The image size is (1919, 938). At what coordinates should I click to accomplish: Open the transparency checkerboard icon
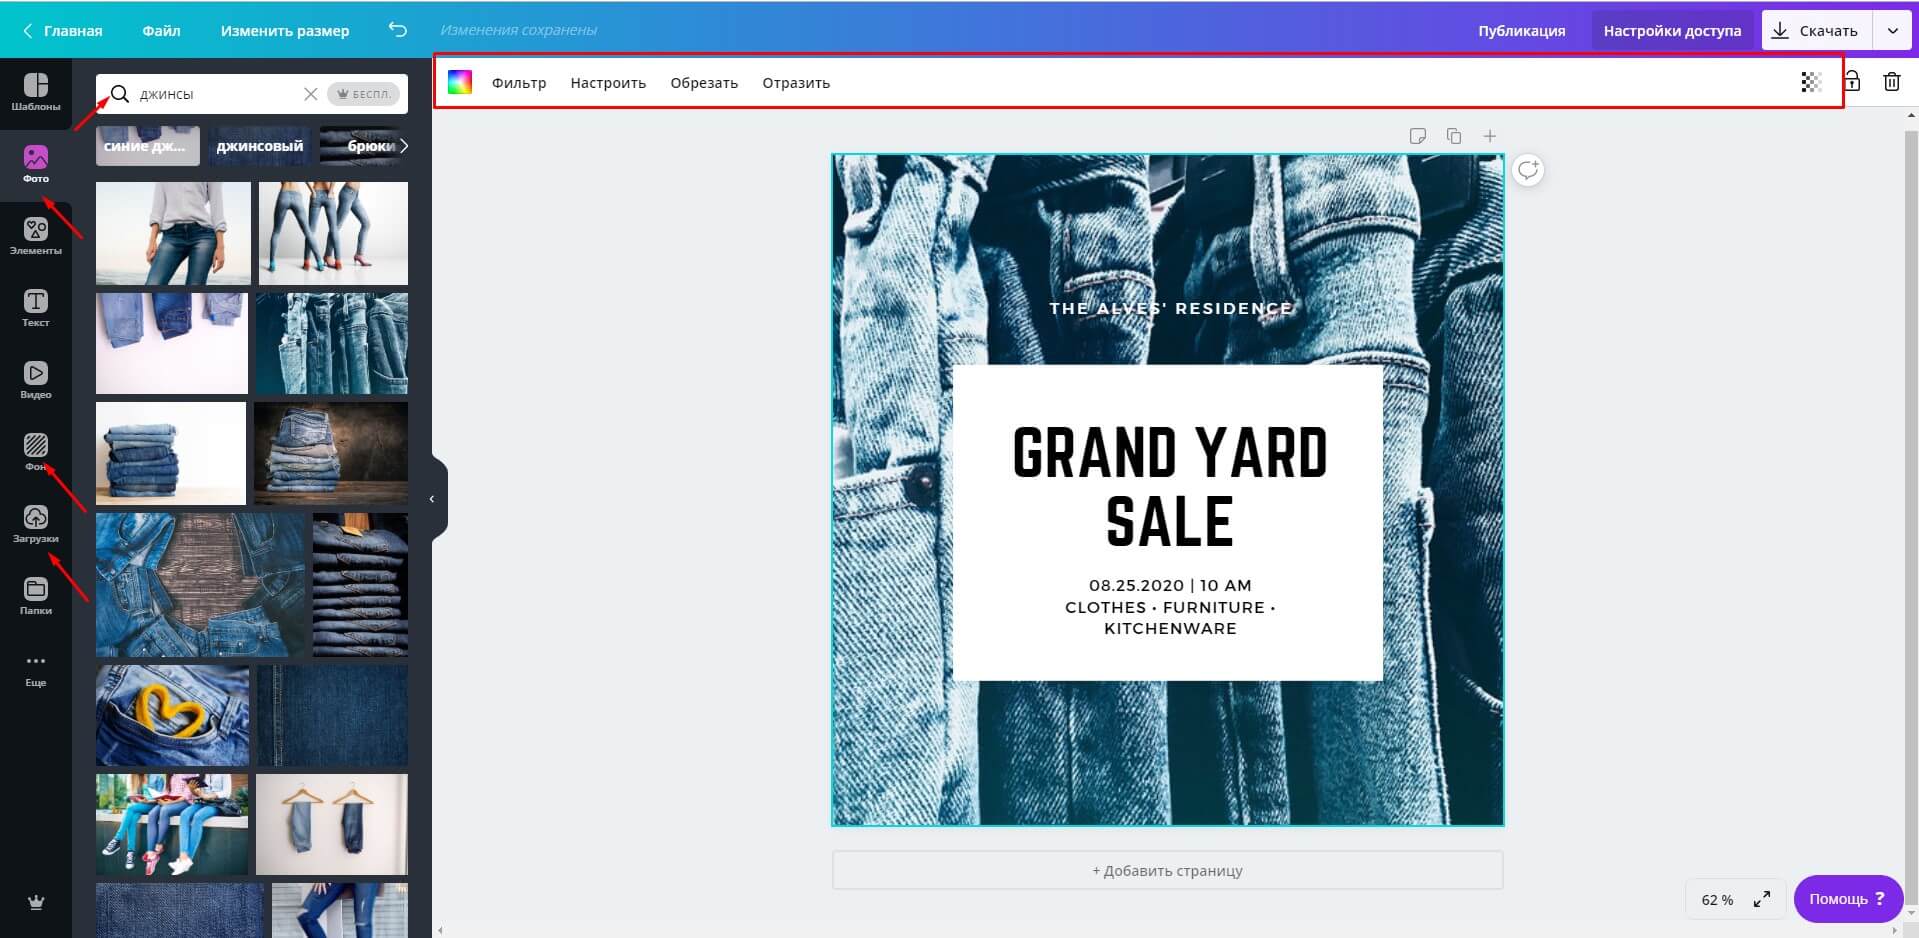[1811, 83]
